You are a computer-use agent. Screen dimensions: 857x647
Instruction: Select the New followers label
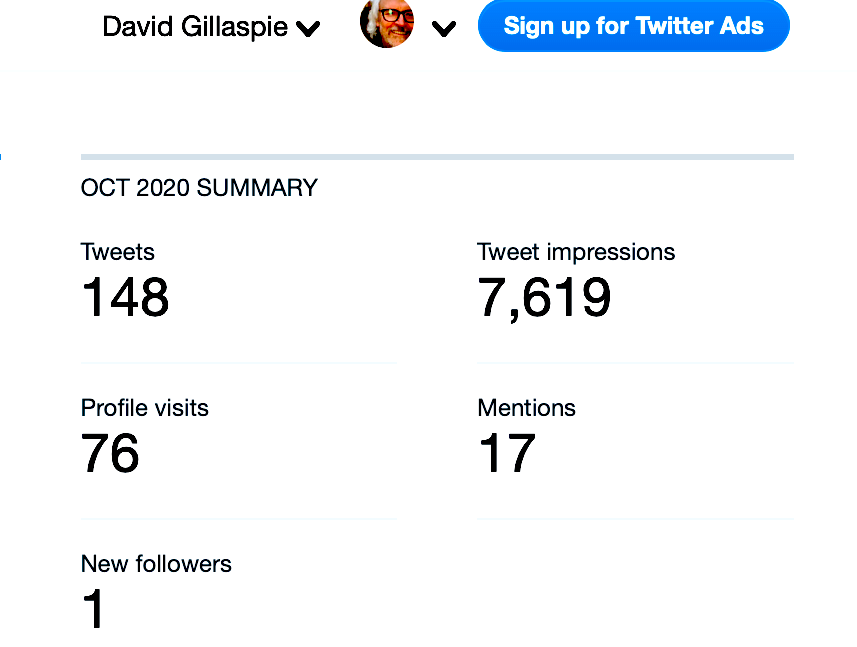click(x=156, y=564)
